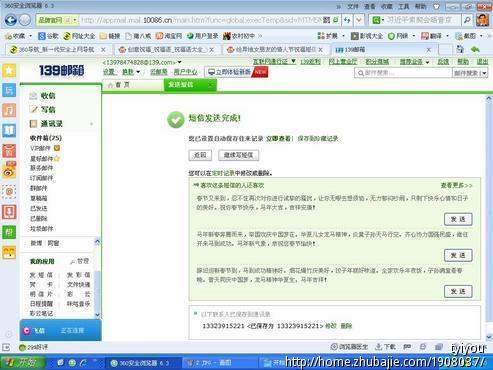Image resolution: width=493 pixels, height=370 pixels.
Task: Open the blue book reader sidebar icon
Action: pyautogui.click(x=9, y=130)
